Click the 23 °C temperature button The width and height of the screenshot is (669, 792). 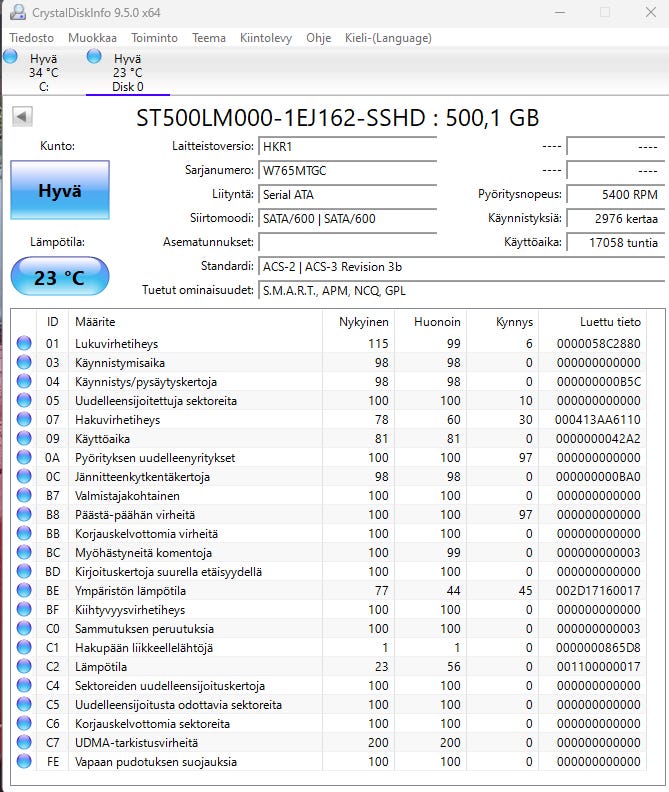[x=59, y=277]
